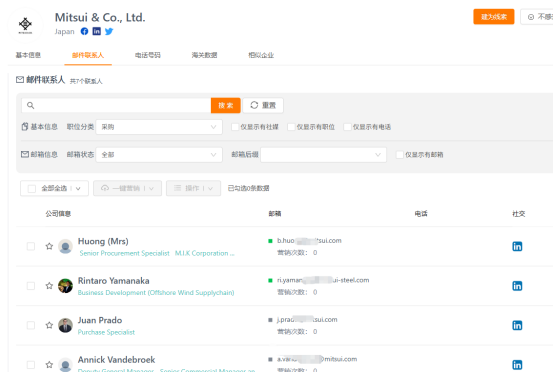The height and width of the screenshot is (373, 553).
Task: Click Rintaro Yamanaka's avatar photo
Action: pos(65,286)
